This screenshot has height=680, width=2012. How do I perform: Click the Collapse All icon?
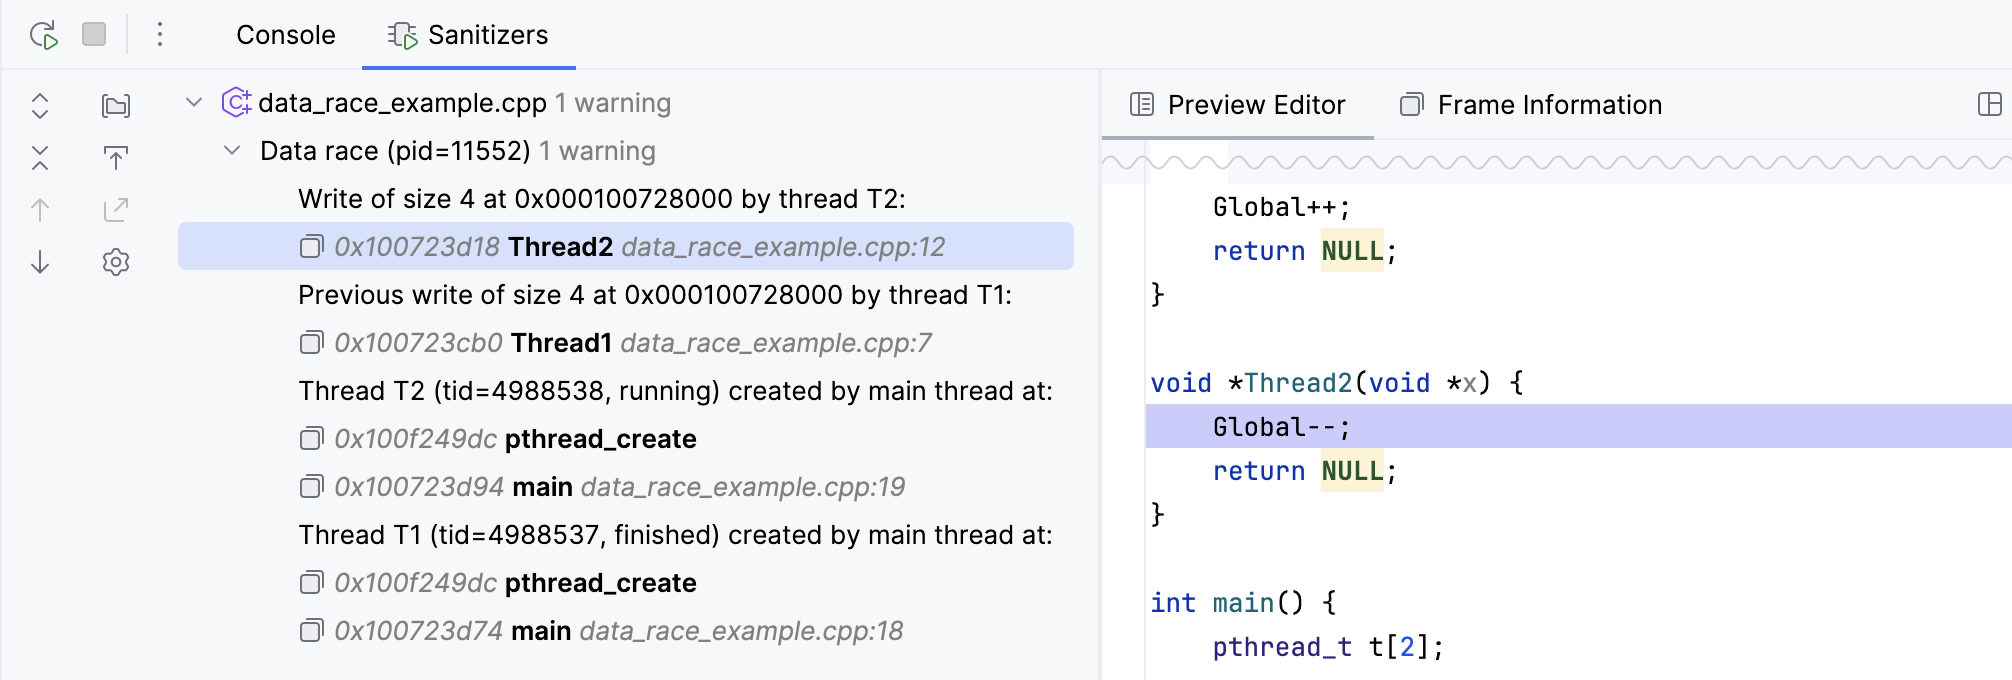tap(40, 157)
